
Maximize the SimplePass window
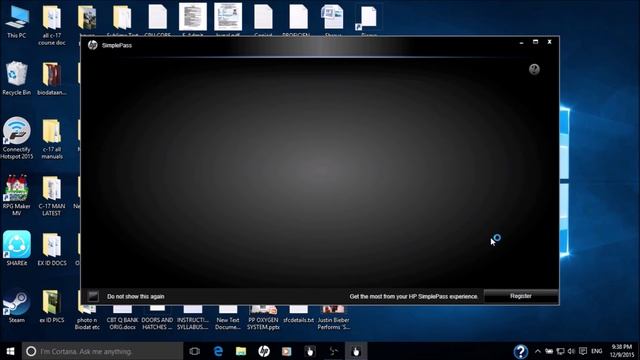pyautogui.click(x=536, y=42)
